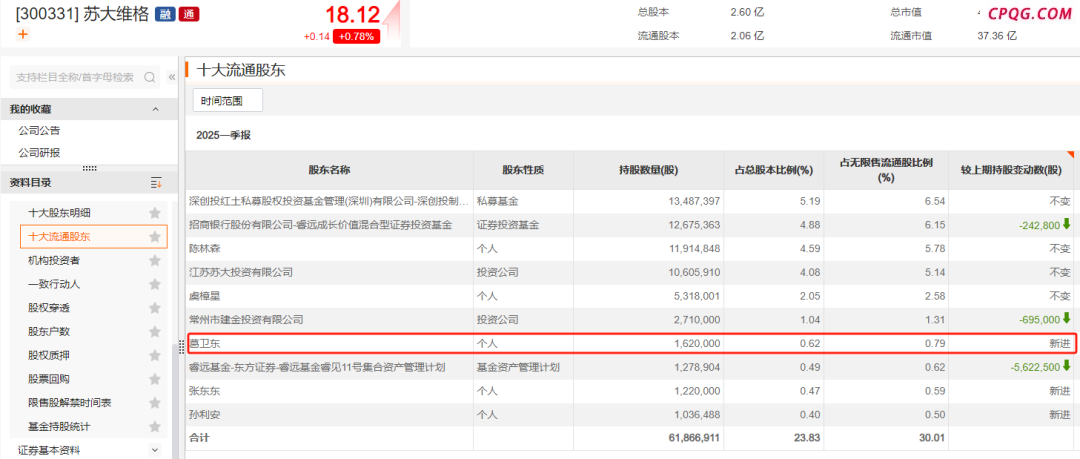Star the 股票回购 item

click(155, 379)
